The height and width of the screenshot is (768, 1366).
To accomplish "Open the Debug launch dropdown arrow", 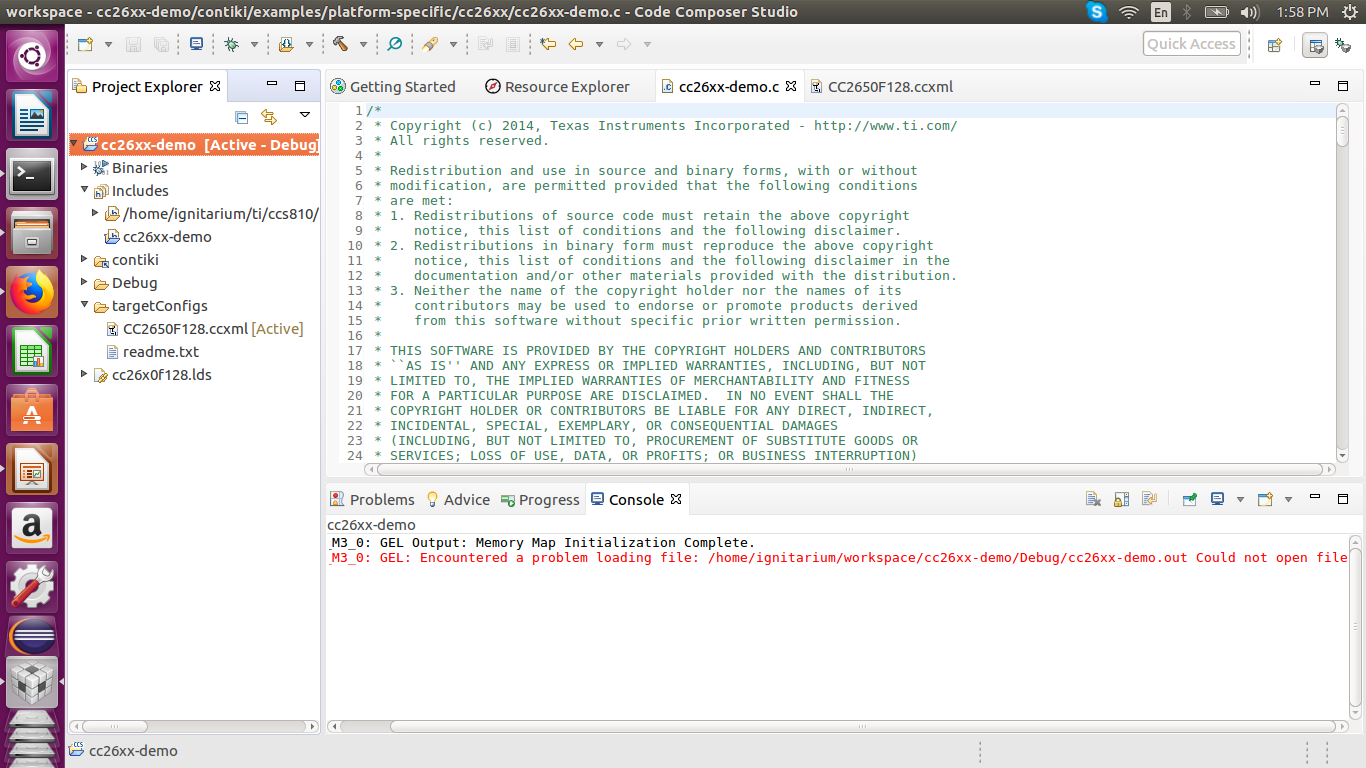I will point(254,44).
